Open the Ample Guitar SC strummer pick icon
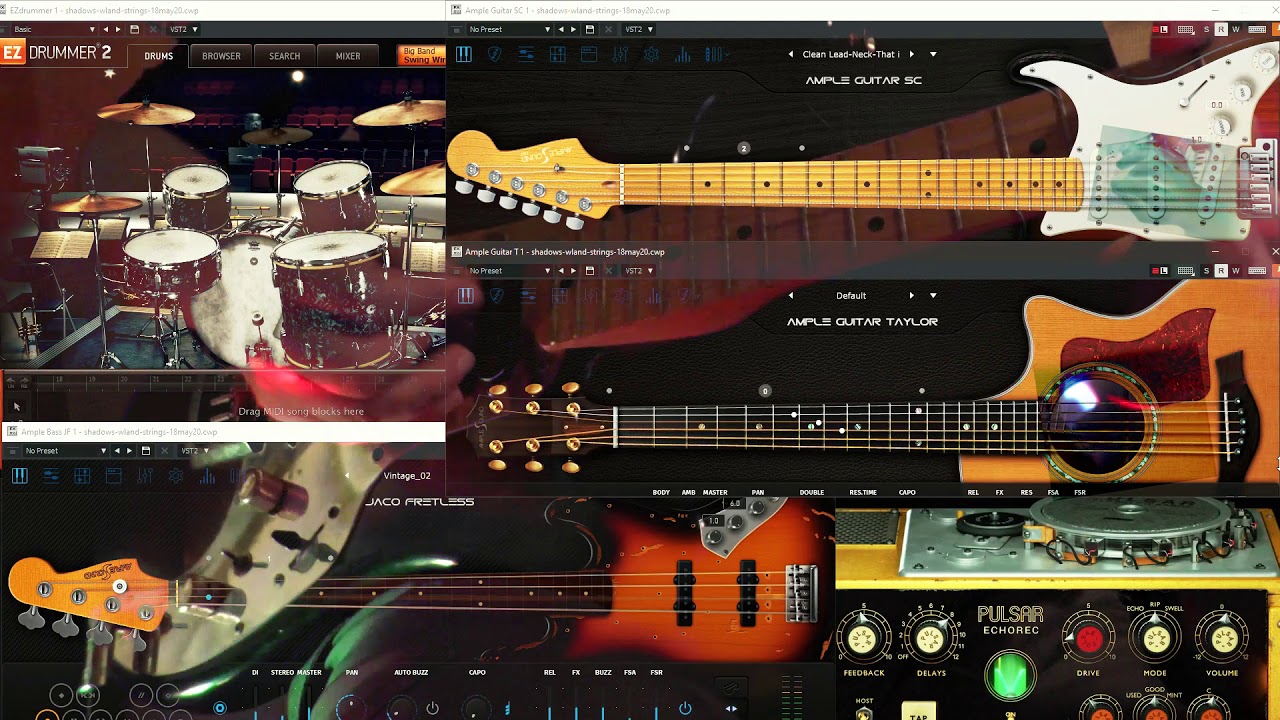This screenshot has height=720, width=1280. tap(495, 55)
